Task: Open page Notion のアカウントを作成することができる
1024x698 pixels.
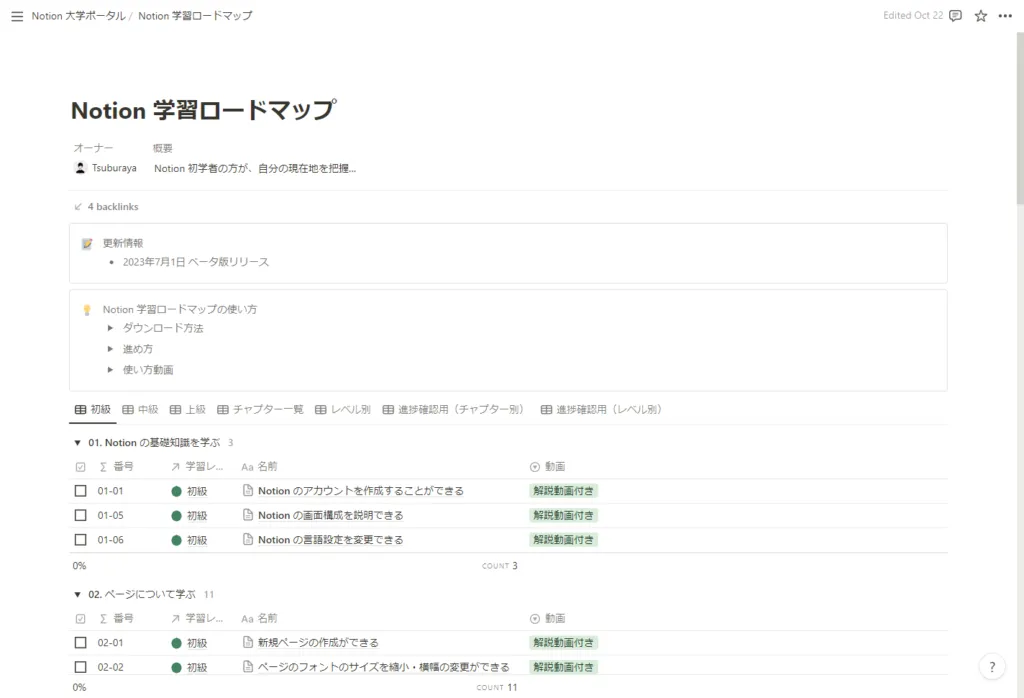Action: tap(360, 490)
